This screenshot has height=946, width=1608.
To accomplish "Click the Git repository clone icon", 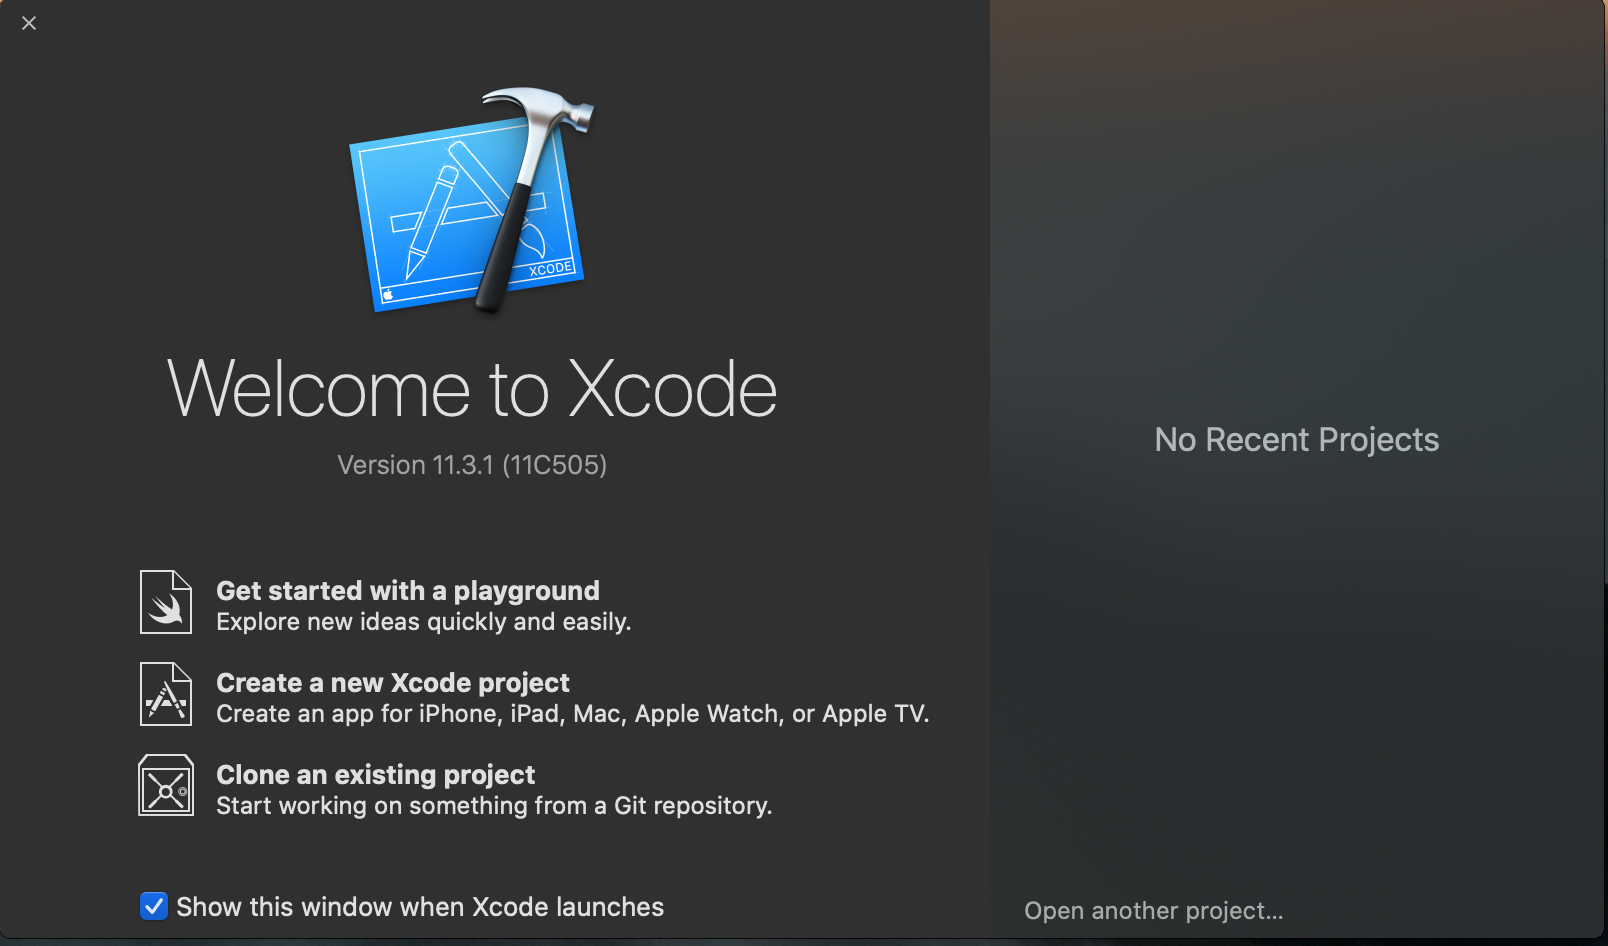I will (x=166, y=785).
